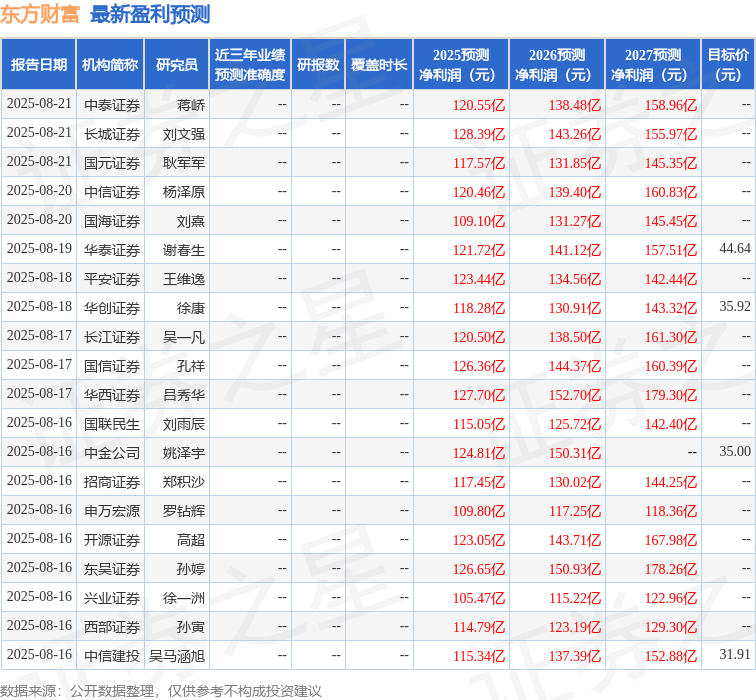
Task: Open the 中泰证券 institution entry
Action: [112, 105]
